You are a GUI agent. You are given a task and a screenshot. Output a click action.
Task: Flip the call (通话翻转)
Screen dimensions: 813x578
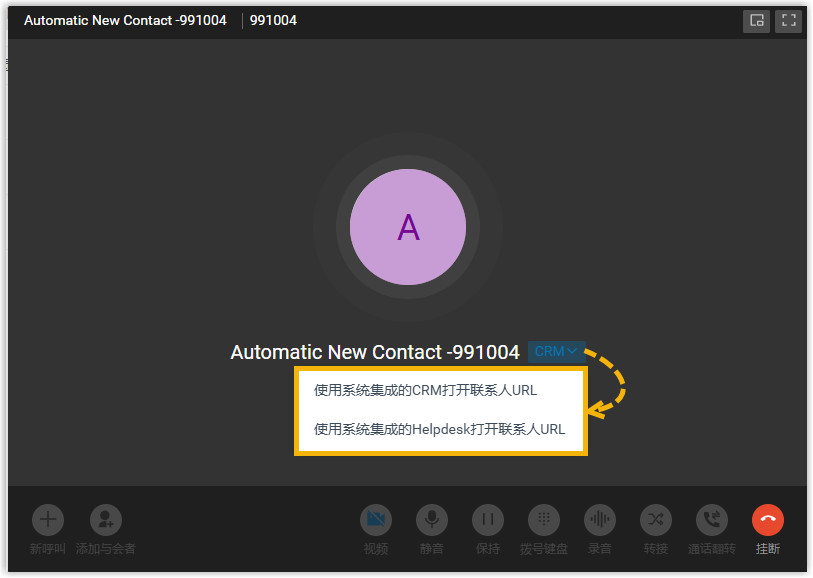[712, 520]
